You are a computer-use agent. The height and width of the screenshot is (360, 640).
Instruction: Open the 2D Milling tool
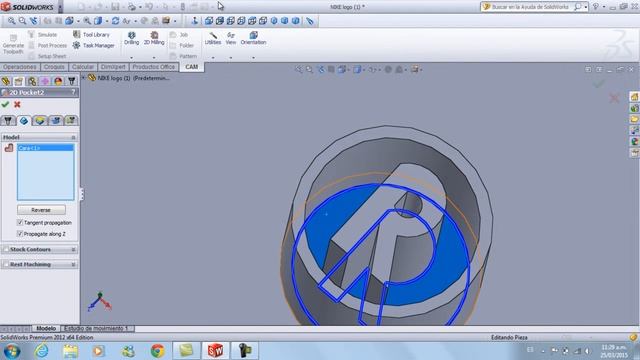coord(154,38)
